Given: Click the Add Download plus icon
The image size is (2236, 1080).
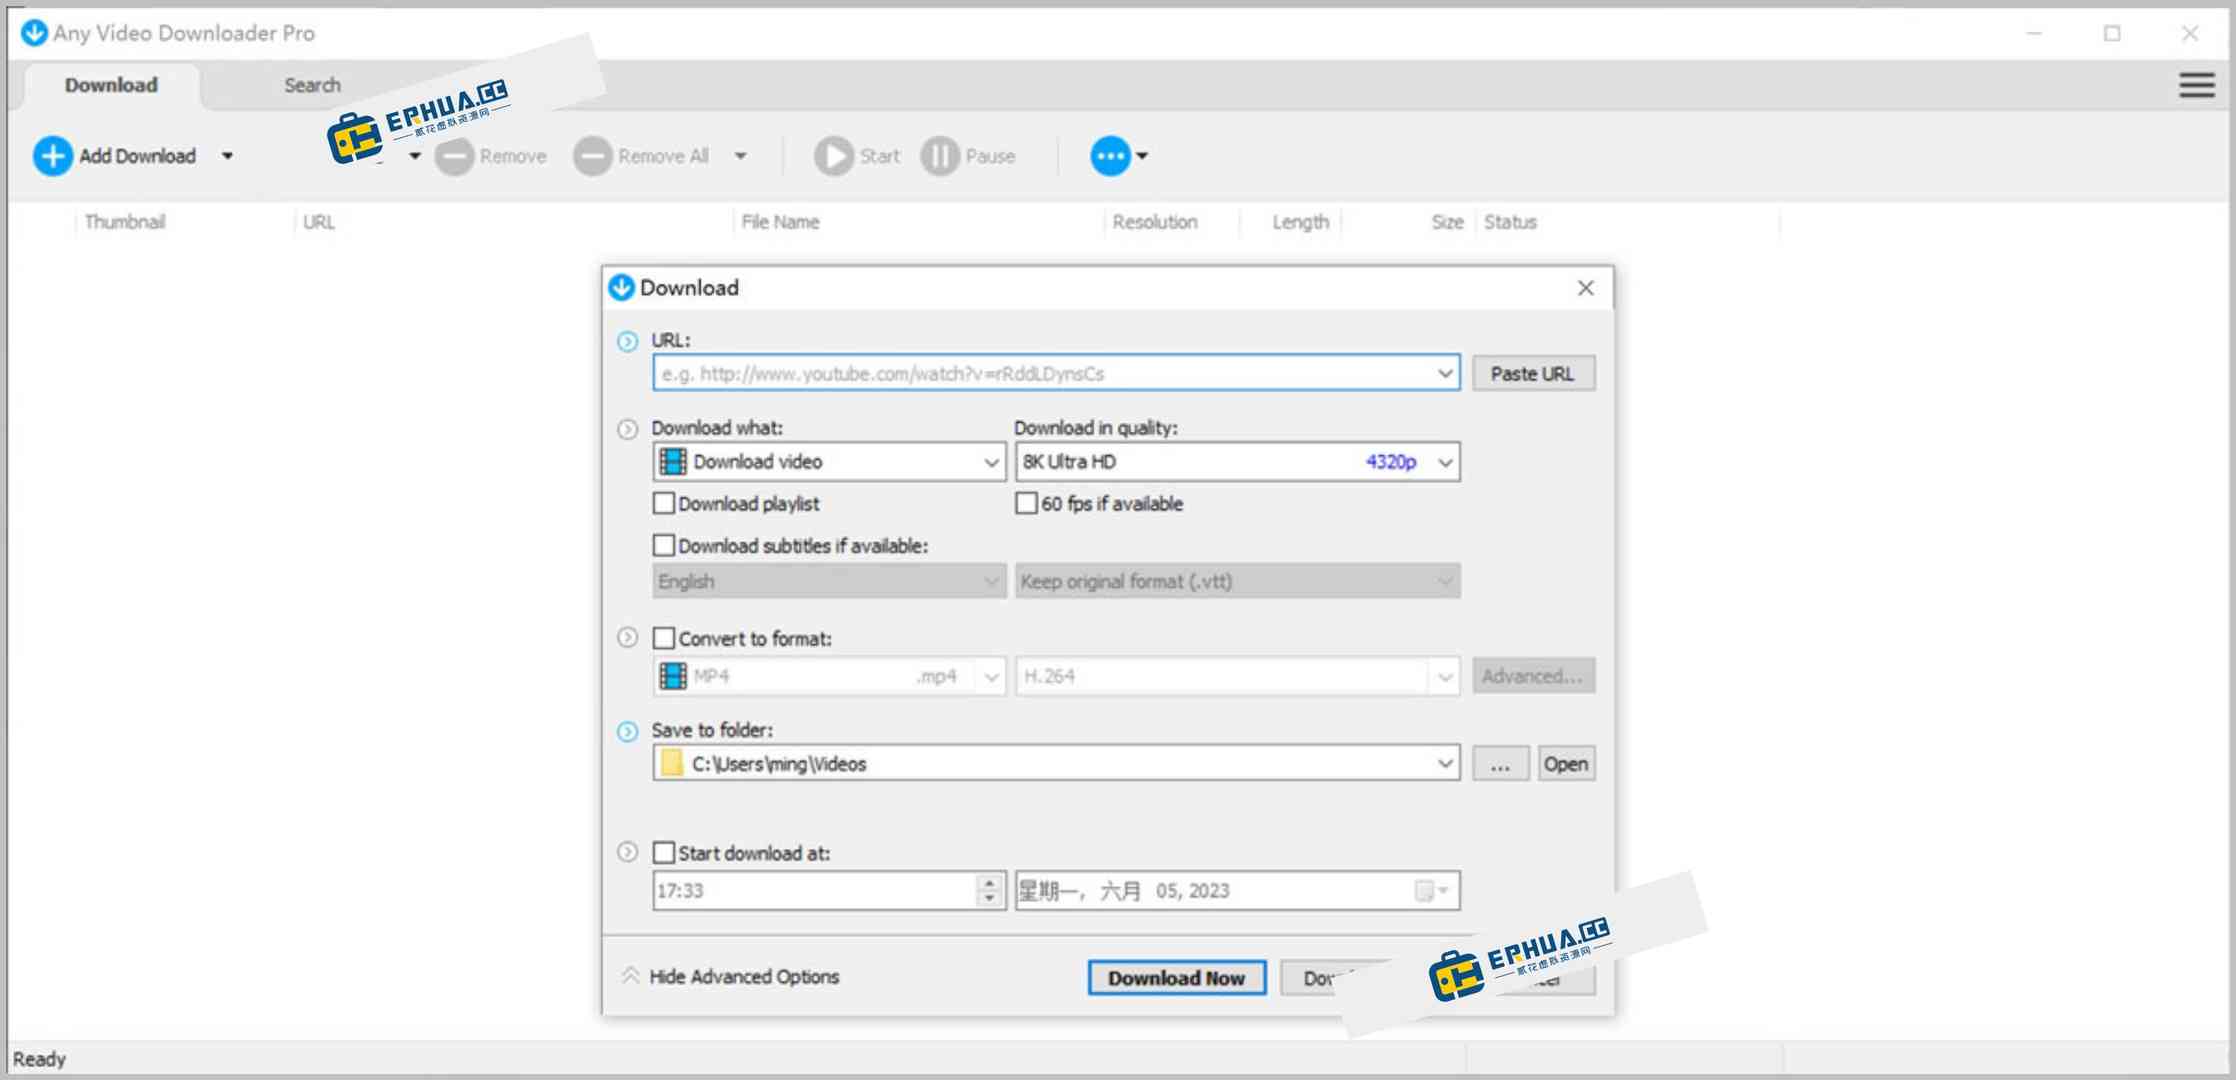Looking at the screenshot, I should [x=52, y=155].
